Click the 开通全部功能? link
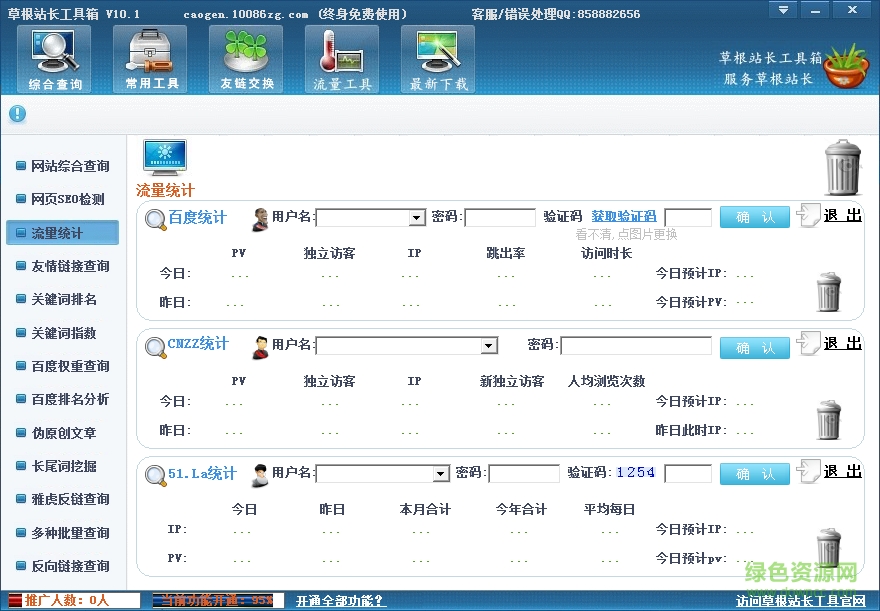880x611 pixels. (x=340, y=601)
